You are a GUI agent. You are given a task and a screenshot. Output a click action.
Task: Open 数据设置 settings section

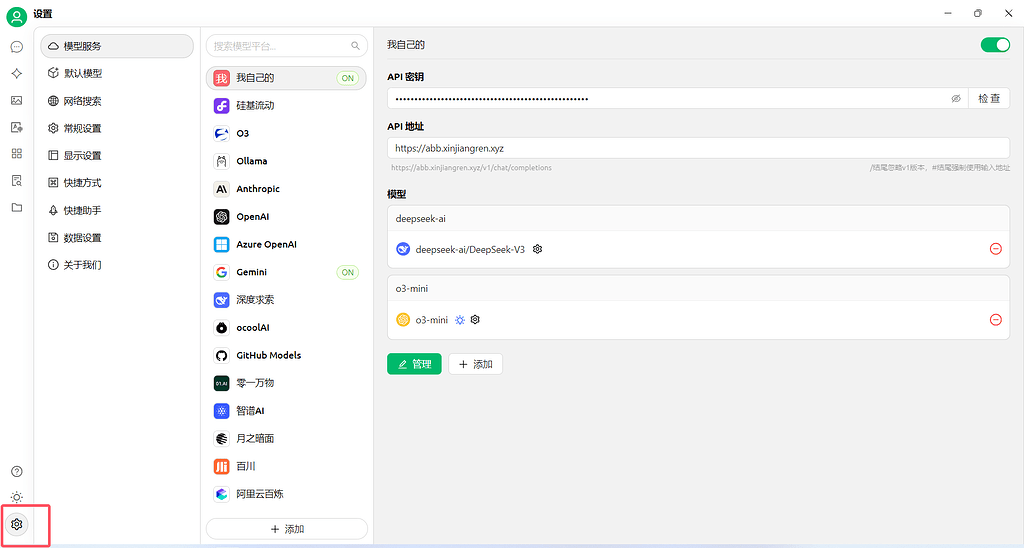117,238
